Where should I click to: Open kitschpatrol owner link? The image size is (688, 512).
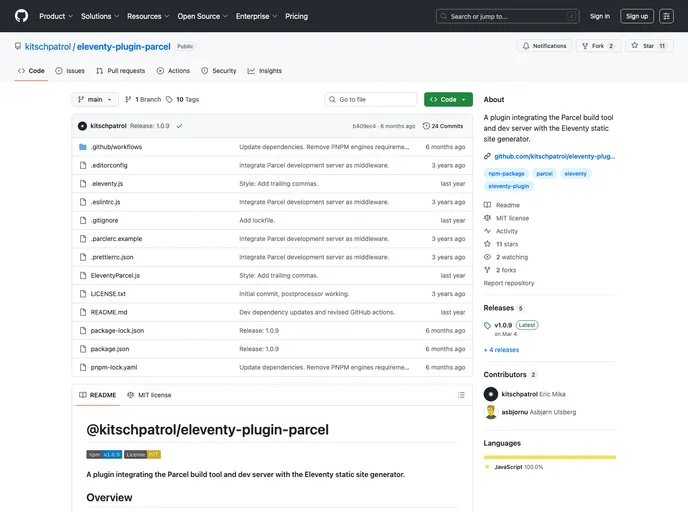click(47, 47)
